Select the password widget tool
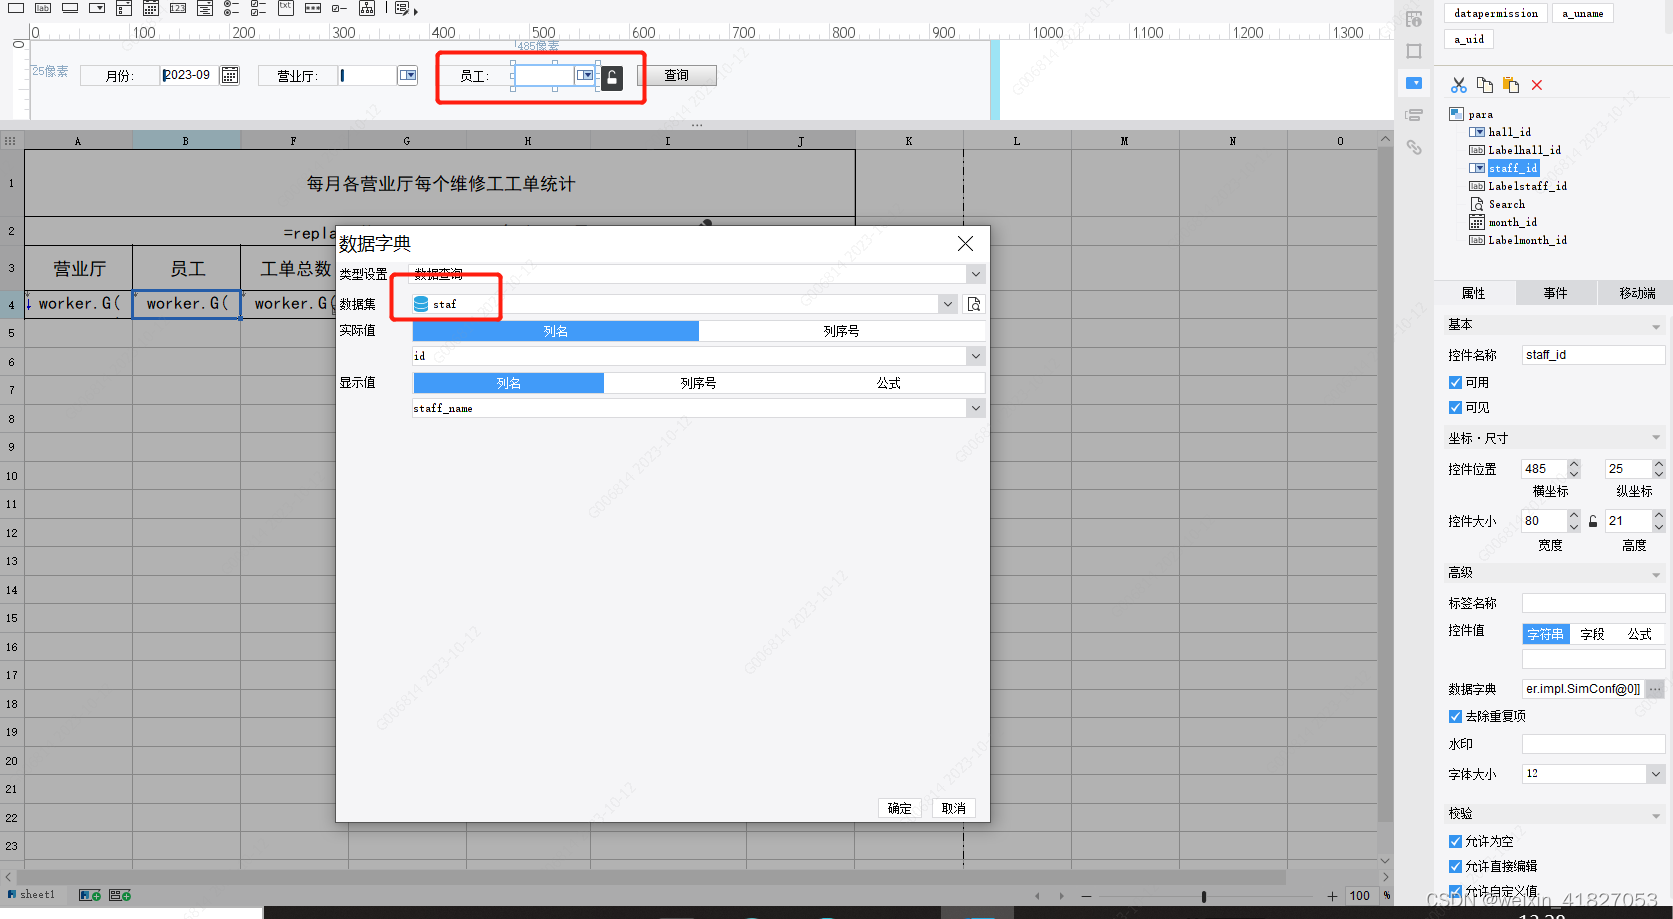Image resolution: width=1673 pixels, height=919 pixels. click(313, 8)
